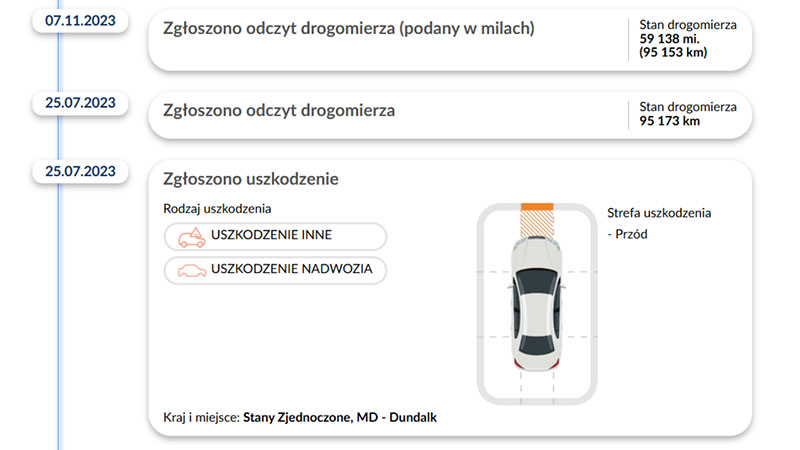Click the 59 138 mi. odometer value
Image resolution: width=800 pixels, height=450 pixels.
[669, 38]
